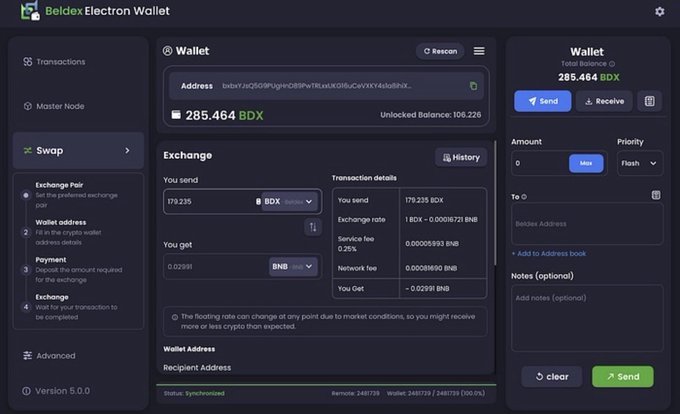
Task: Click sync progress bar above status
Action: pos(326,385)
